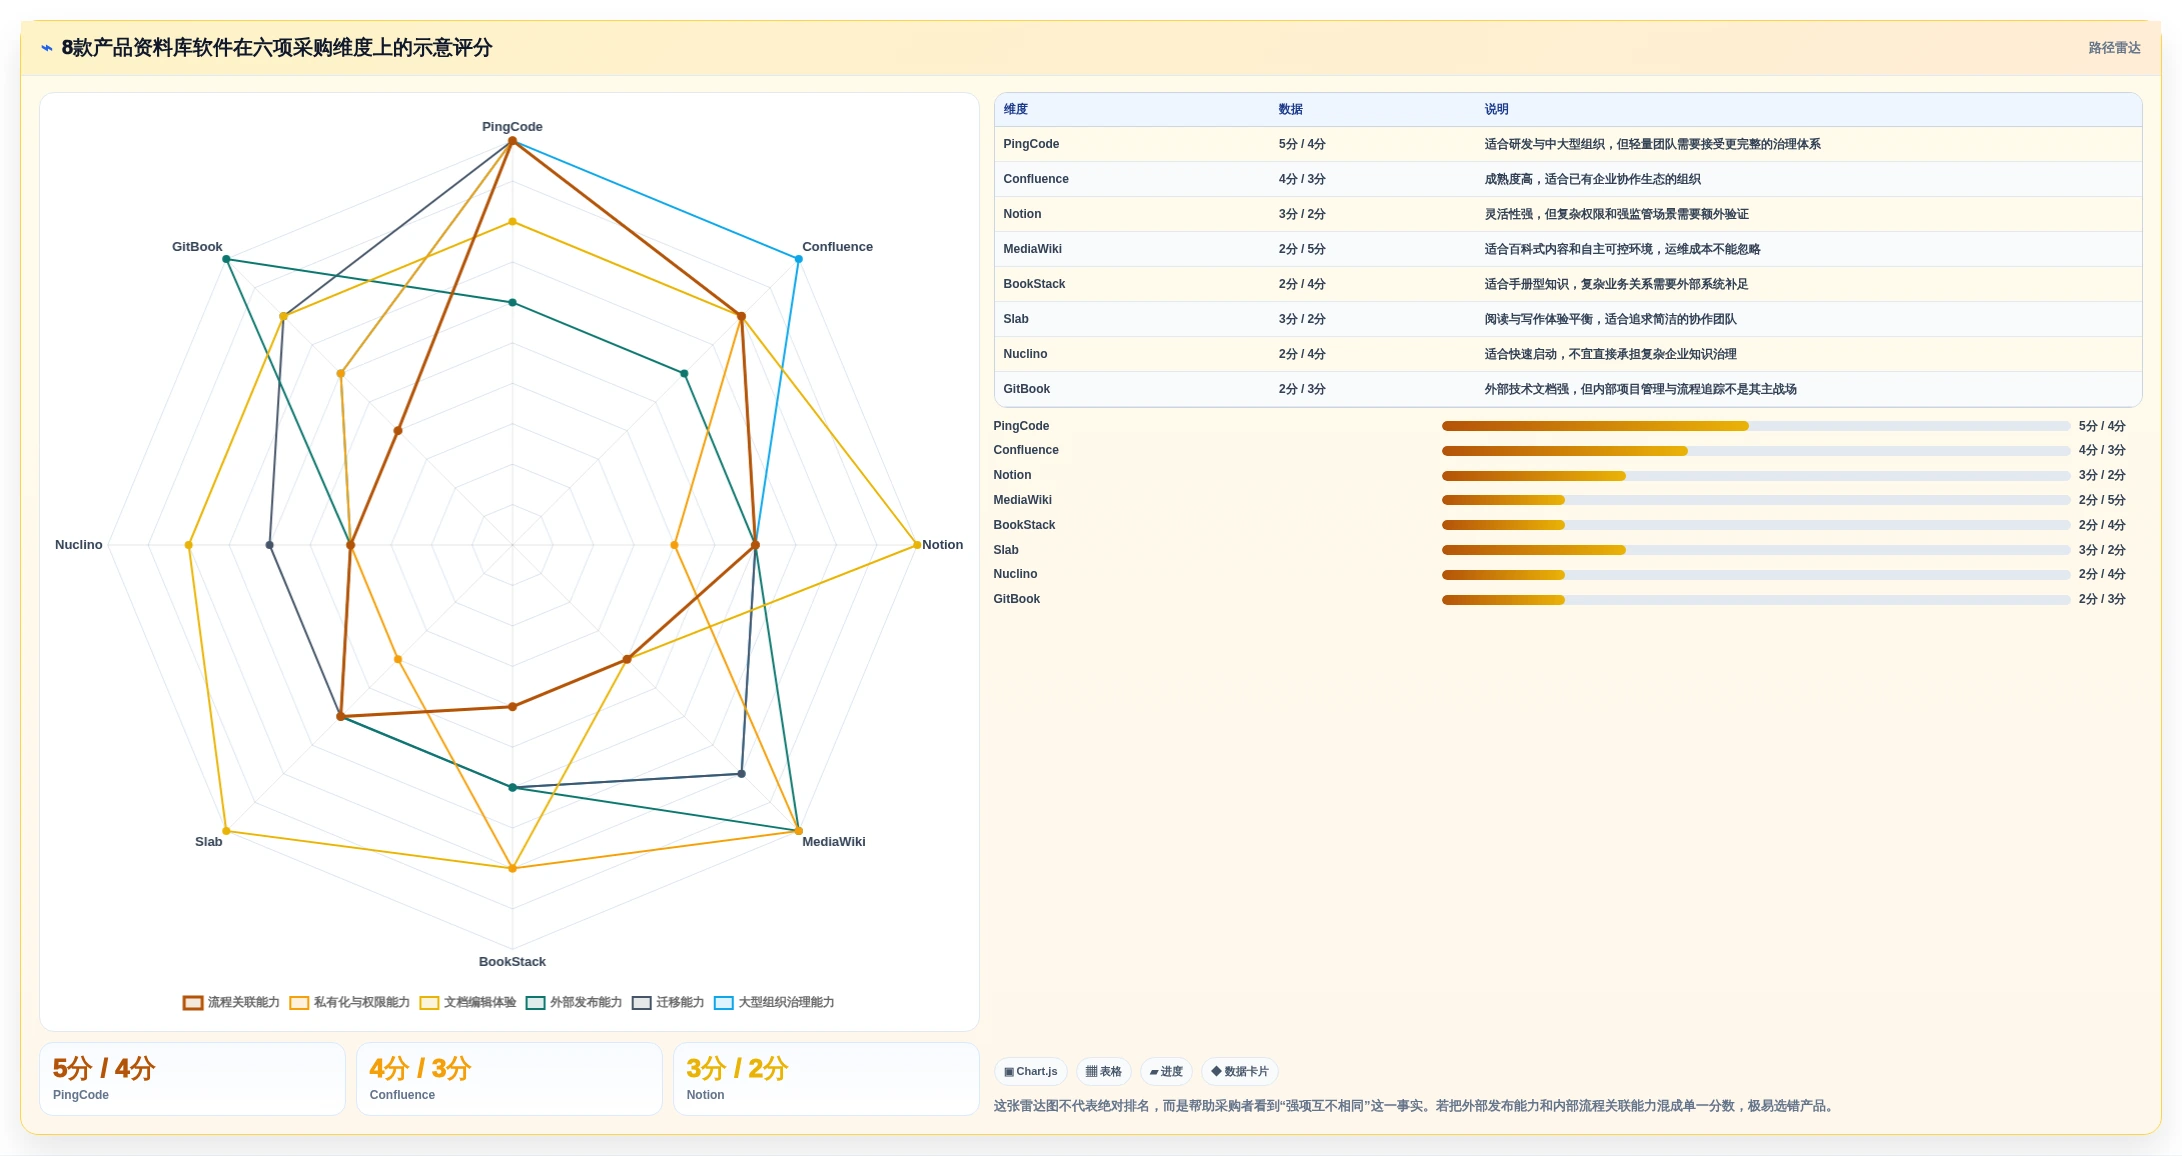Click the Chart.js tag chip
This screenshot has width=2182, height=1156.
(x=1030, y=1071)
